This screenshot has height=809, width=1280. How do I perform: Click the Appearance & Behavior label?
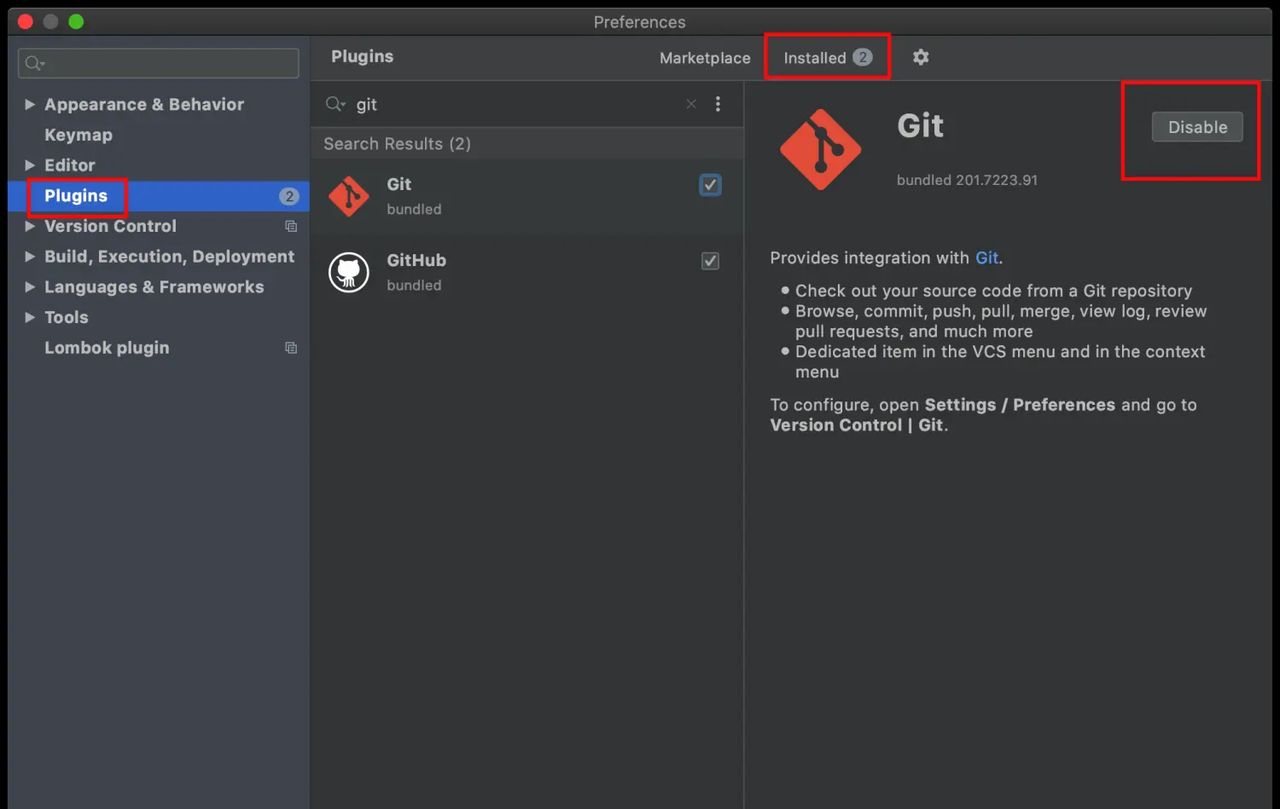144,104
